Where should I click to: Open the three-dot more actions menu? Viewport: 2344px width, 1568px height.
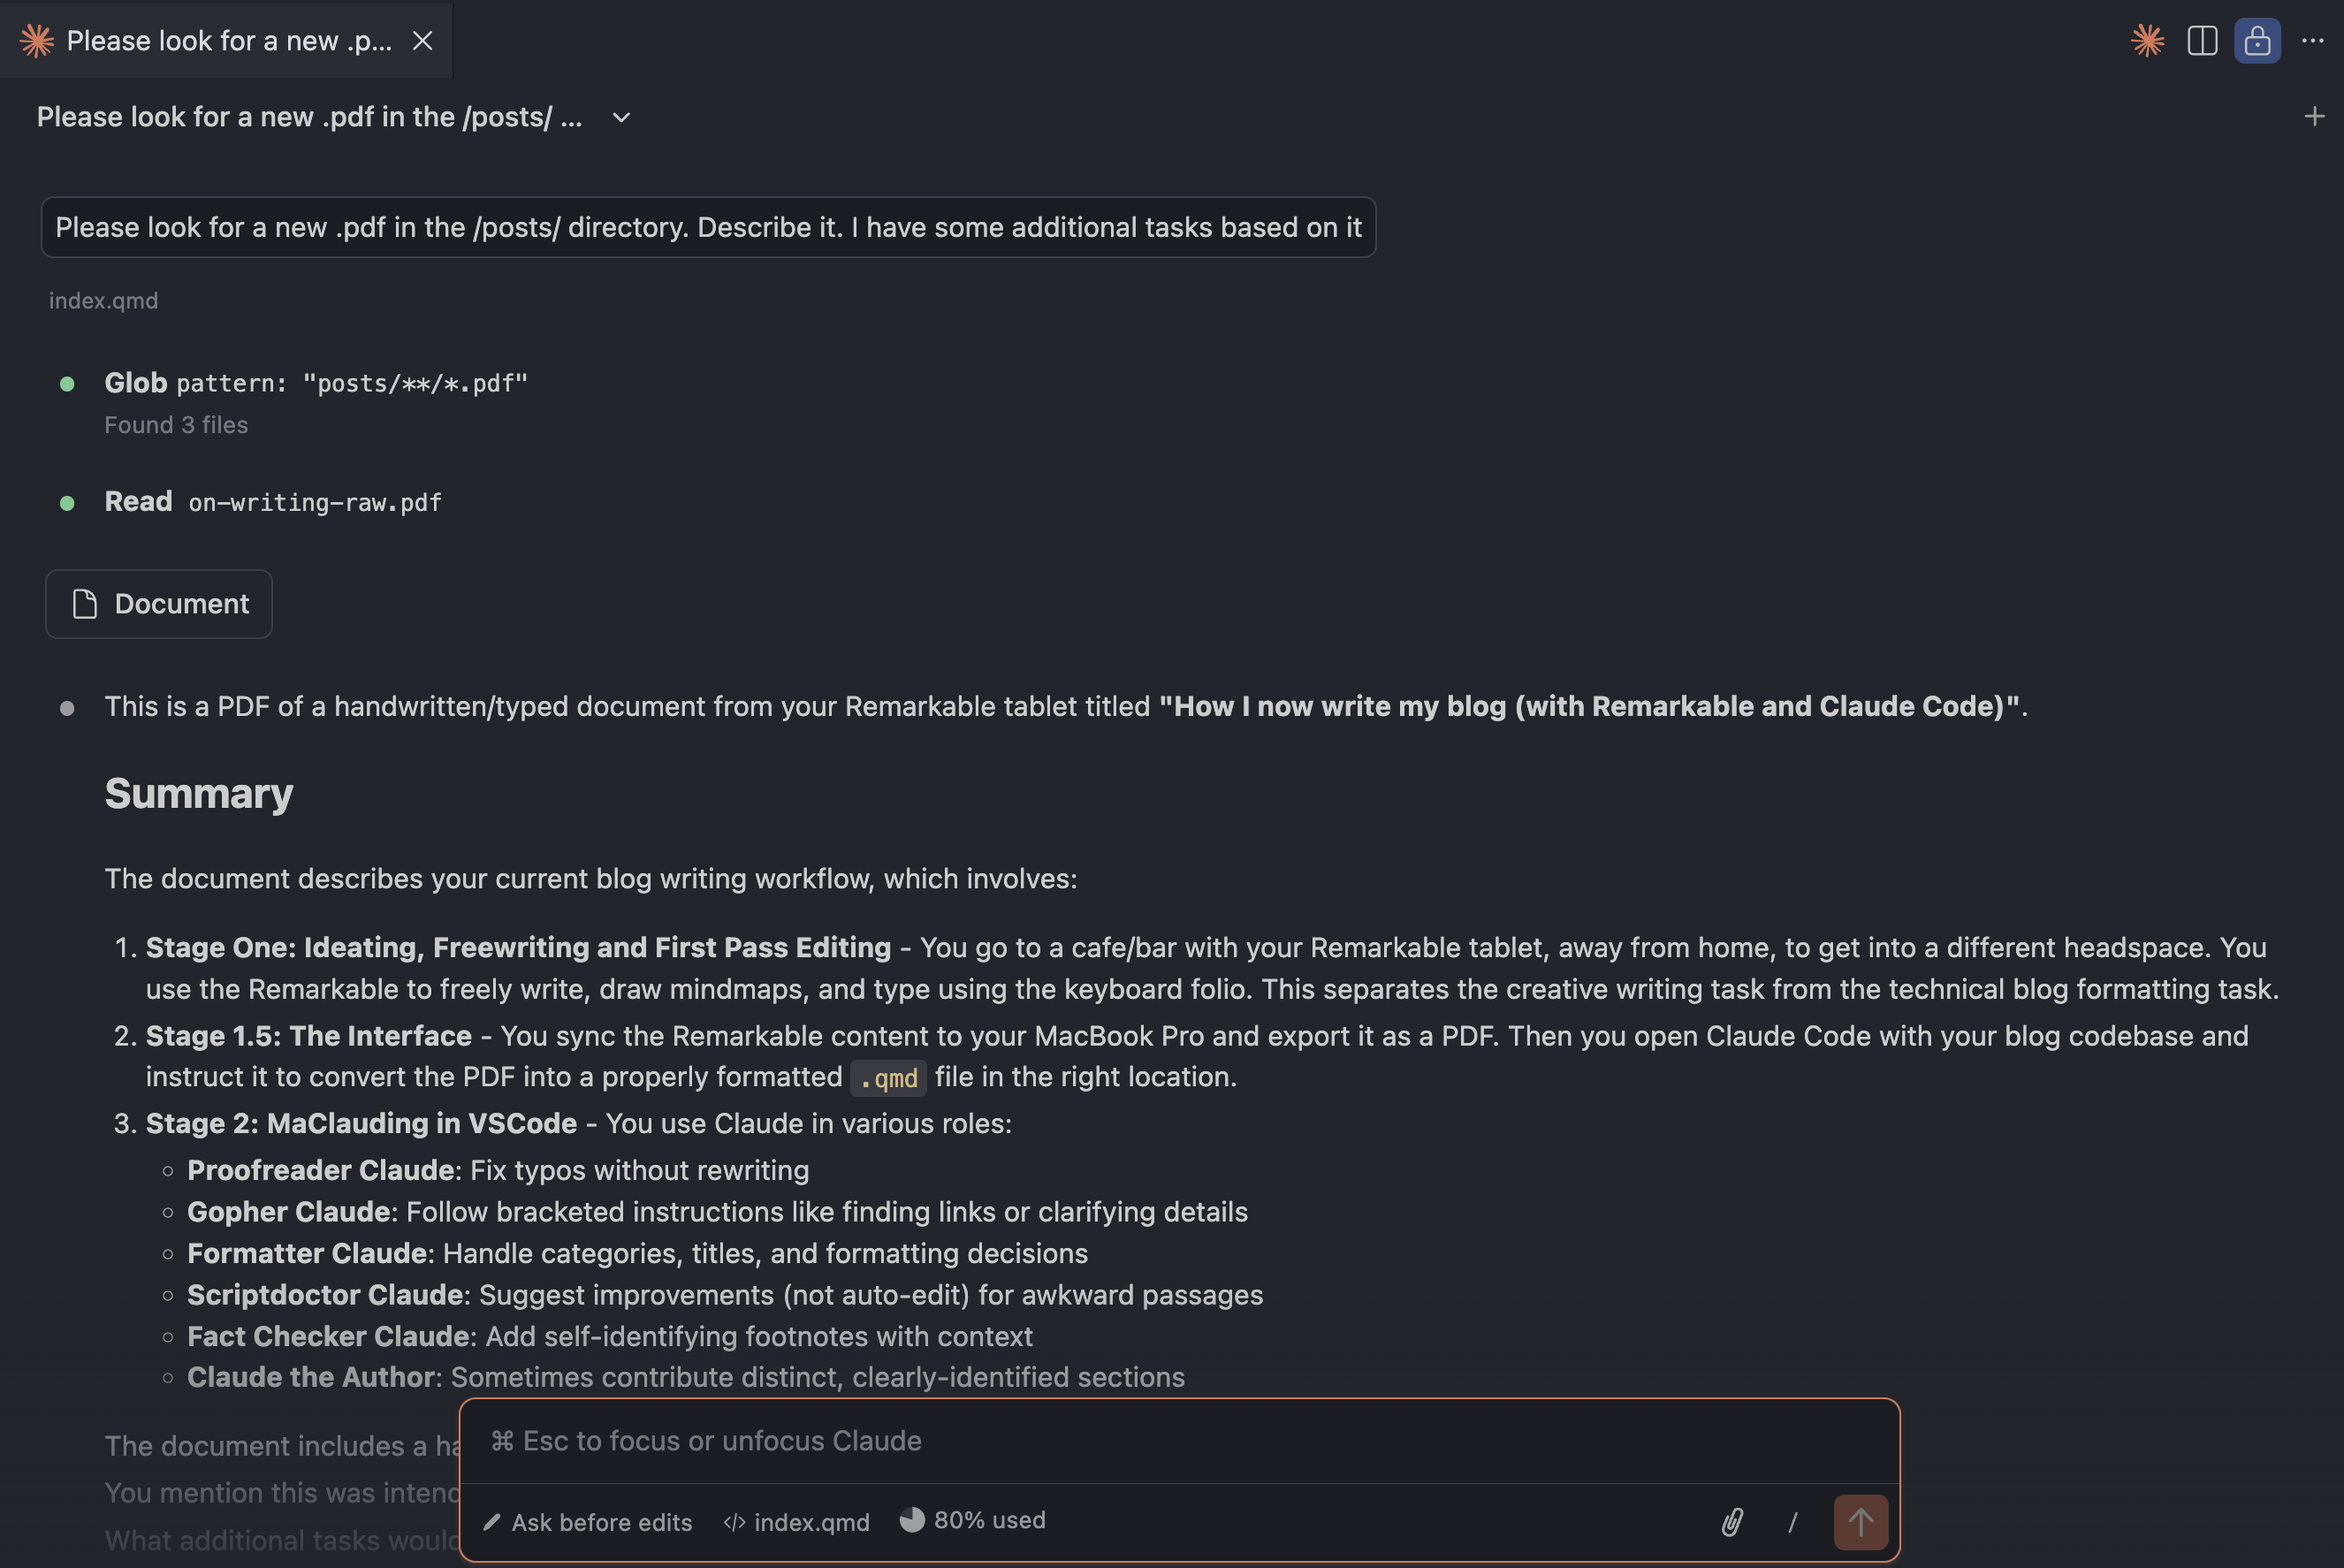(2312, 41)
